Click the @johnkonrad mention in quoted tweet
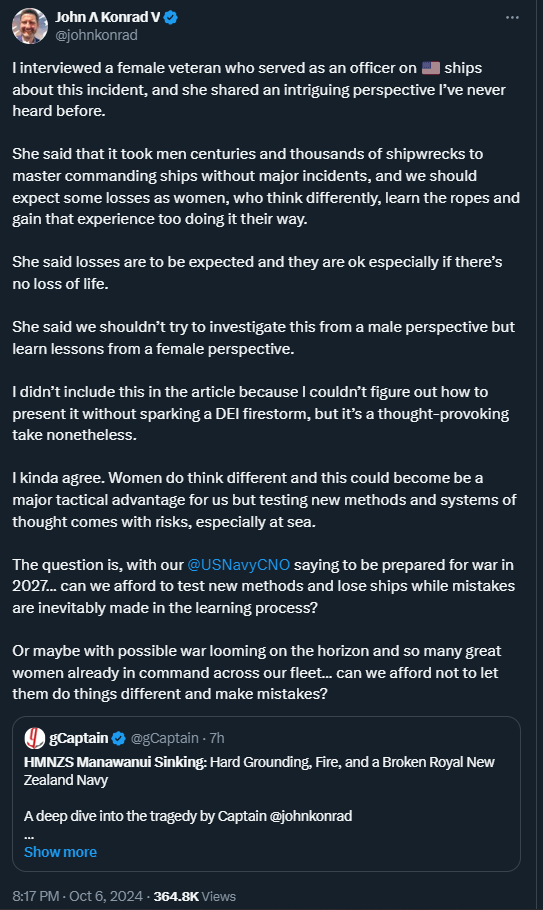This screenshot has height=910, width=543. tap(310, 816)
